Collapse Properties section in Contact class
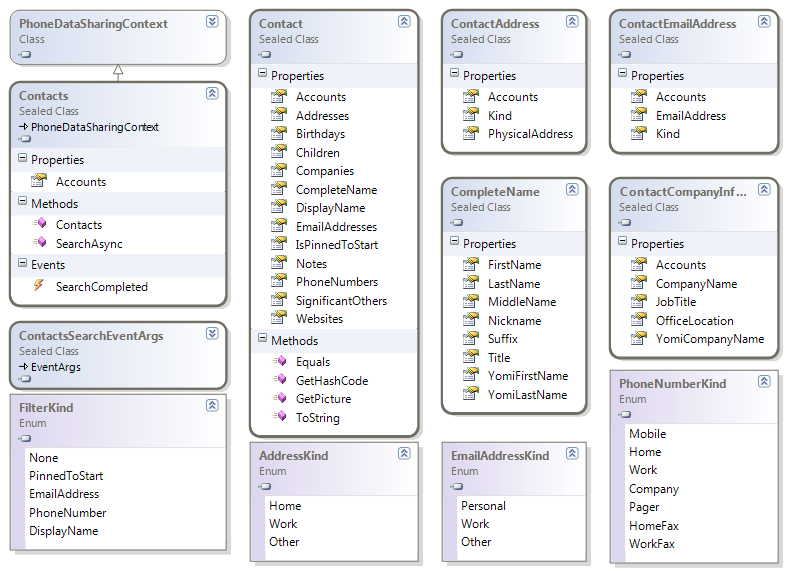The width and height of the screenshot is (787, 571). pos(263,73)
